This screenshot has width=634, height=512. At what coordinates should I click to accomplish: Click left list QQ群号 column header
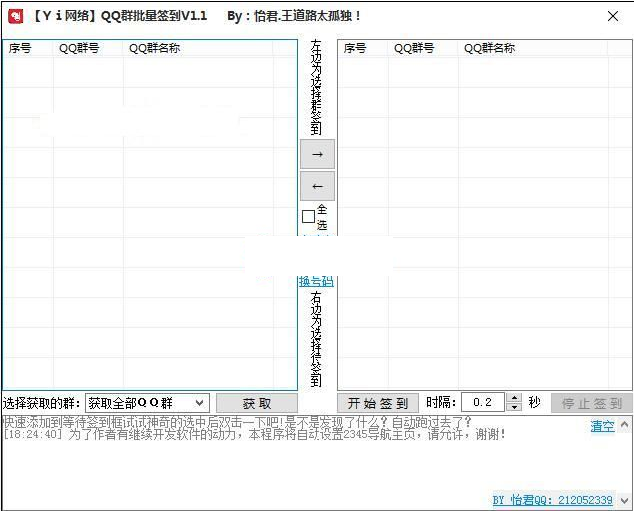tap(79, 48)
